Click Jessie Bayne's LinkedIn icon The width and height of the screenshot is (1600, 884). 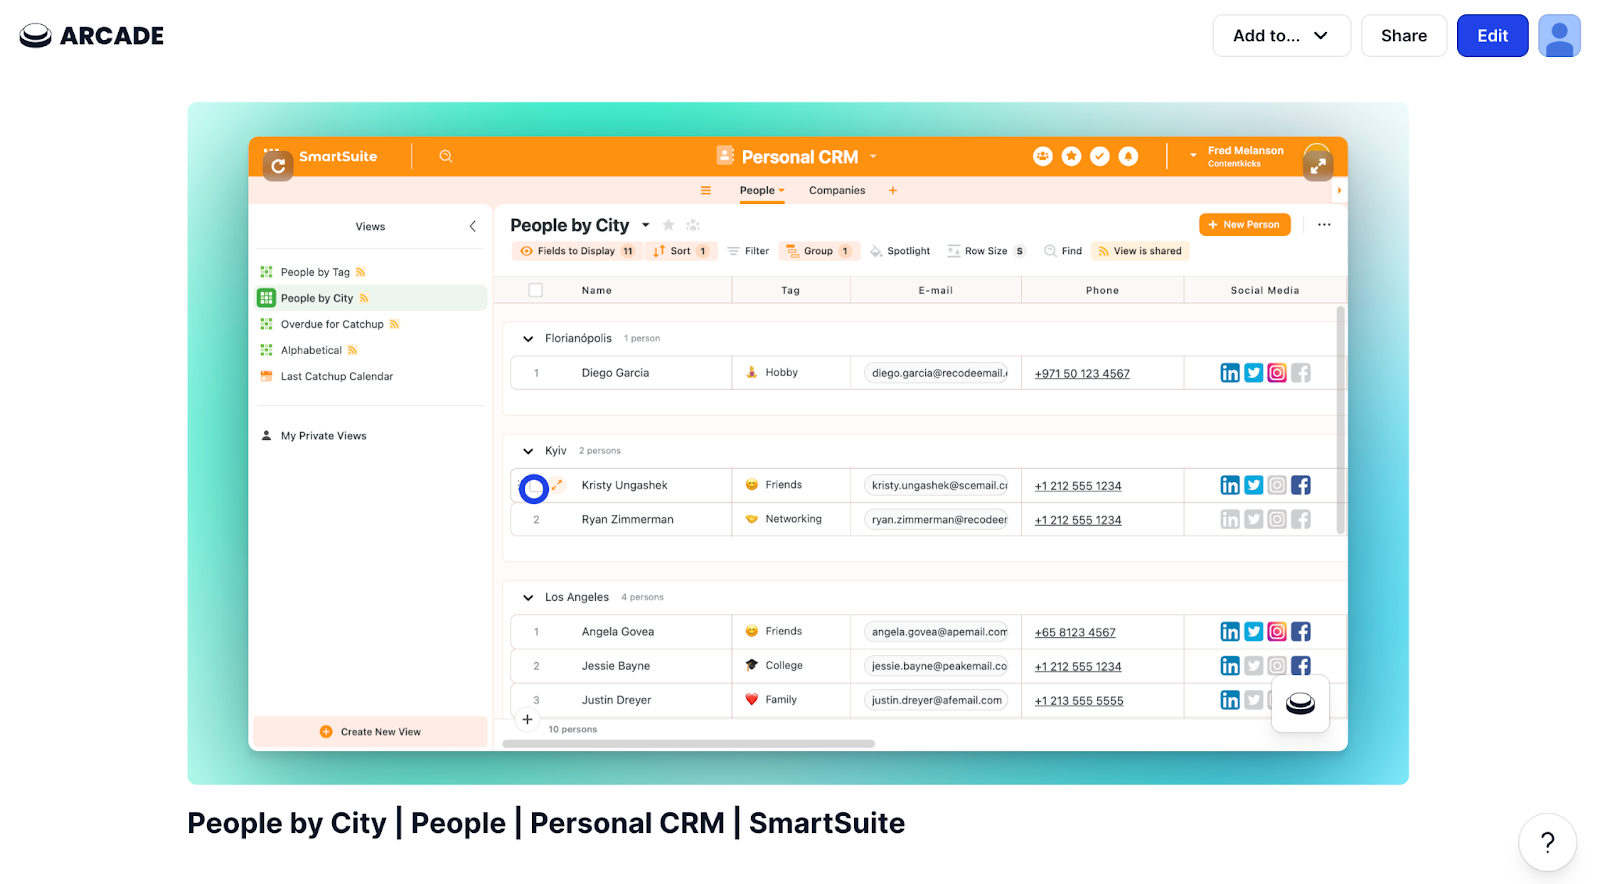(x=1230, y=666)
